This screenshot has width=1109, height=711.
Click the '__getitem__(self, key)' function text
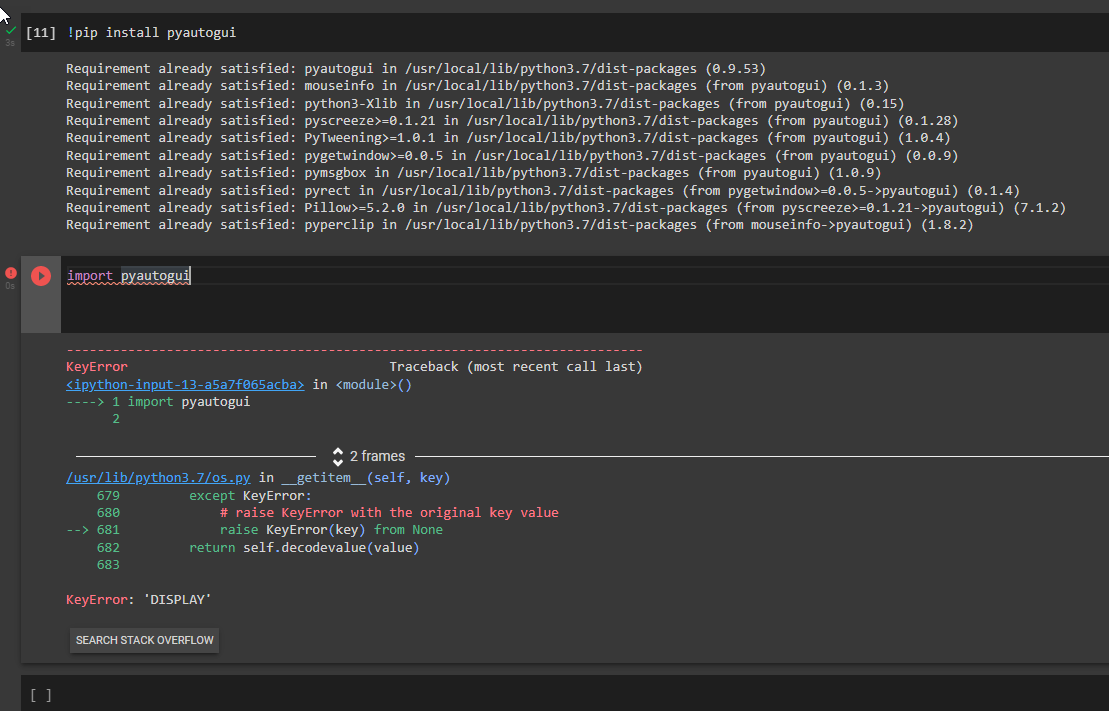pyautogui.click(x=366, y=478)
